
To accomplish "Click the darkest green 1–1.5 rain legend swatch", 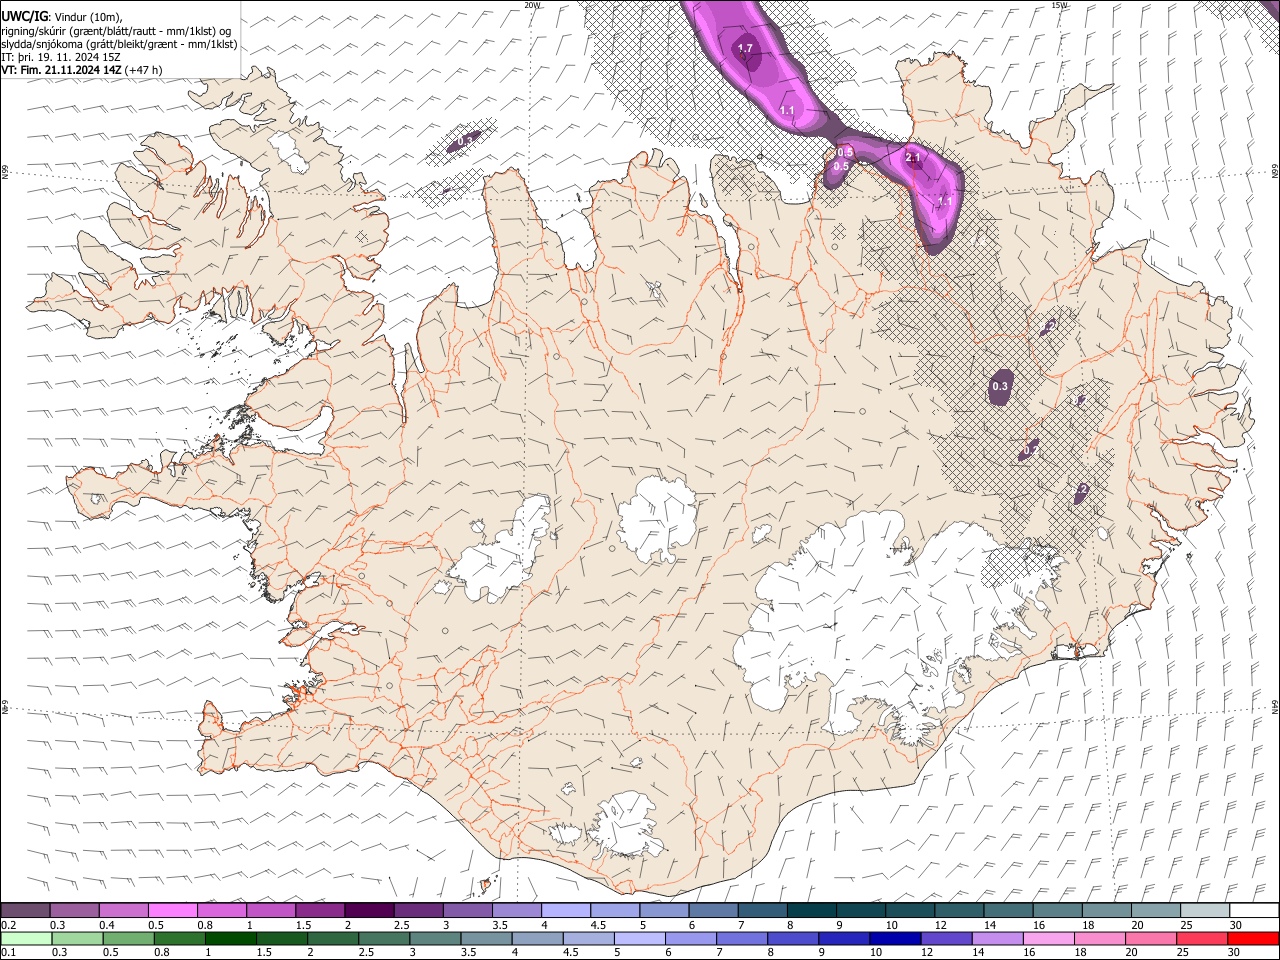I will click(230, 938).
